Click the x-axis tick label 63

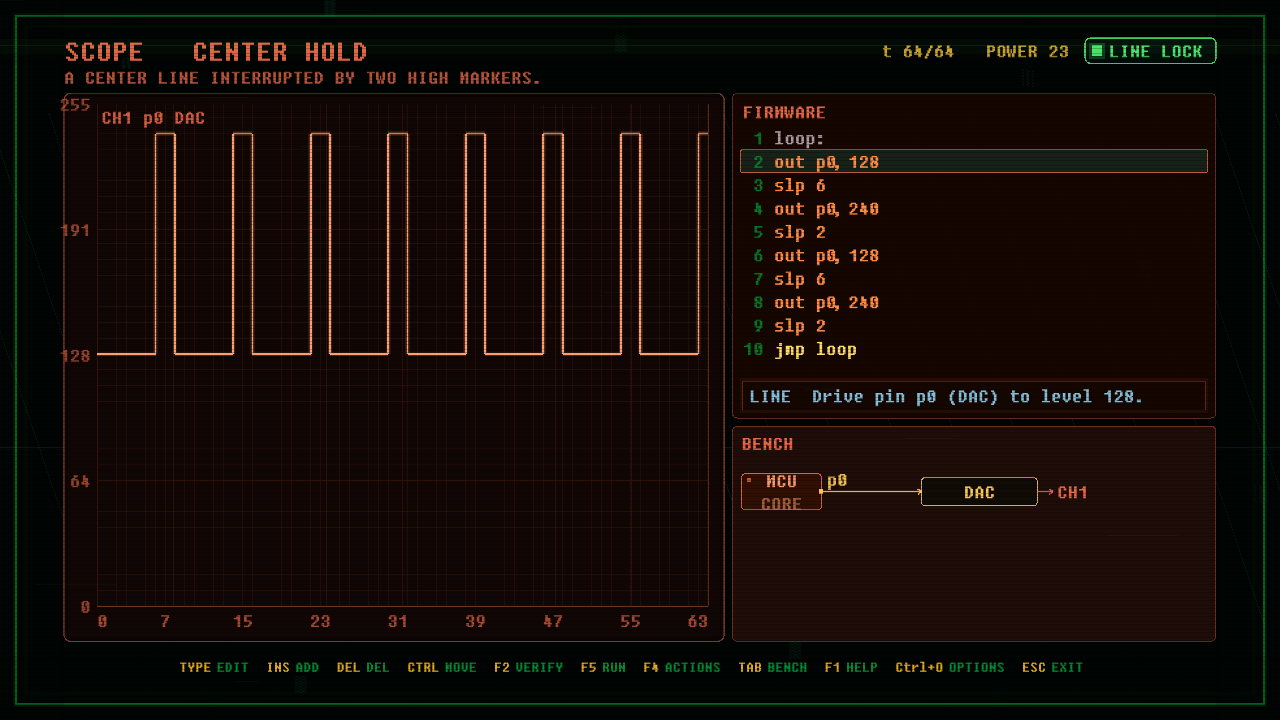pos(698,621)
